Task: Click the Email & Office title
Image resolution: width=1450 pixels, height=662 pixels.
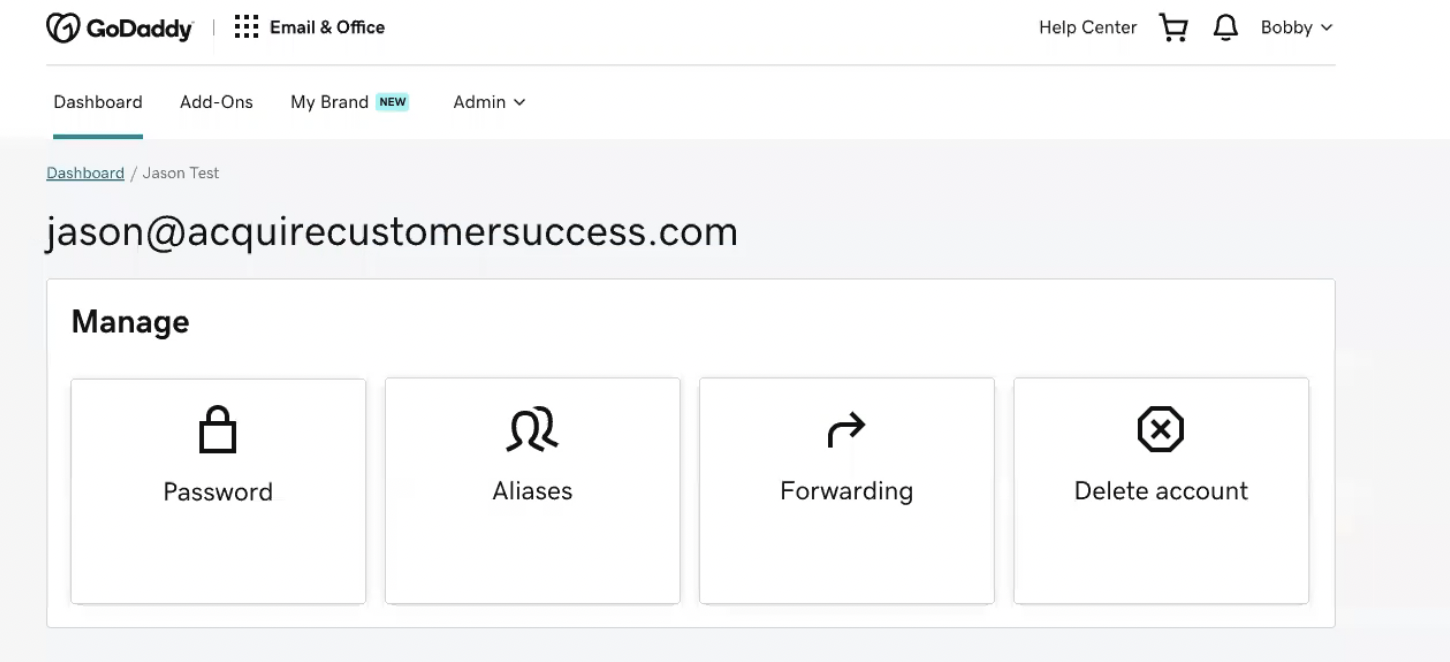Action: [x=327, y=27]
